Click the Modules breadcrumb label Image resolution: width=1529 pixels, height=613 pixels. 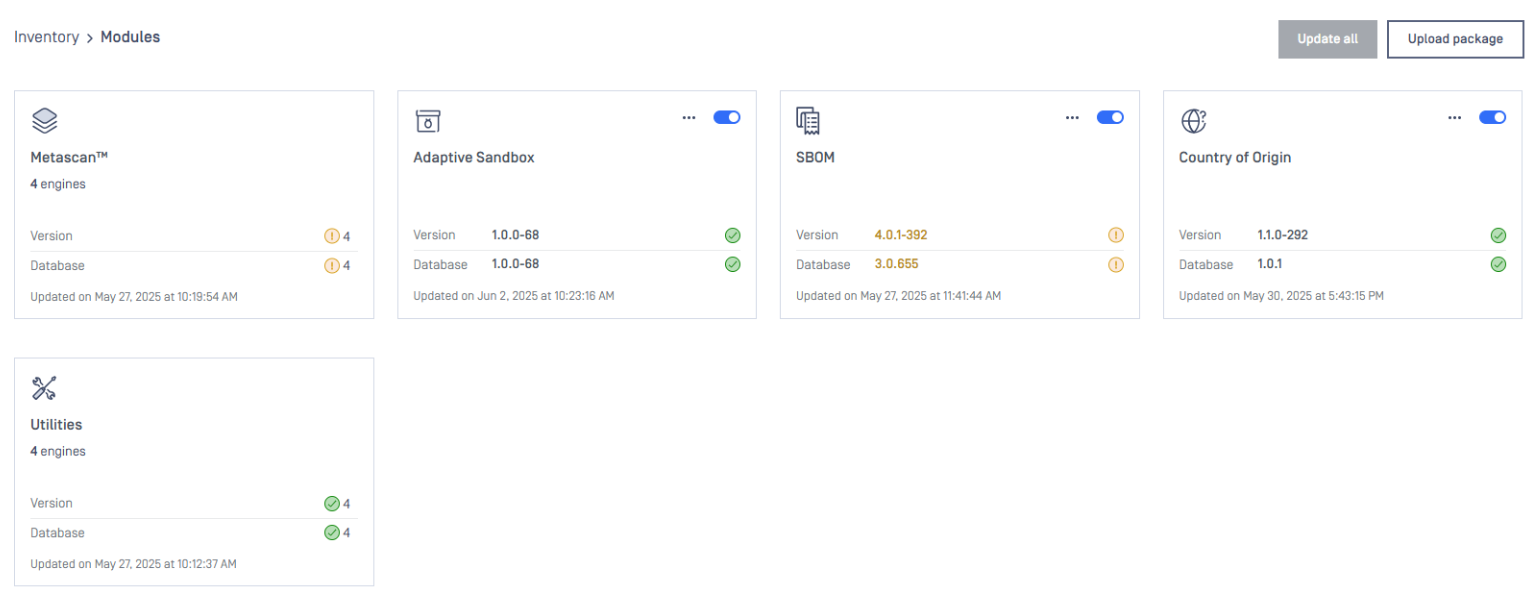[x=130, y=37]
